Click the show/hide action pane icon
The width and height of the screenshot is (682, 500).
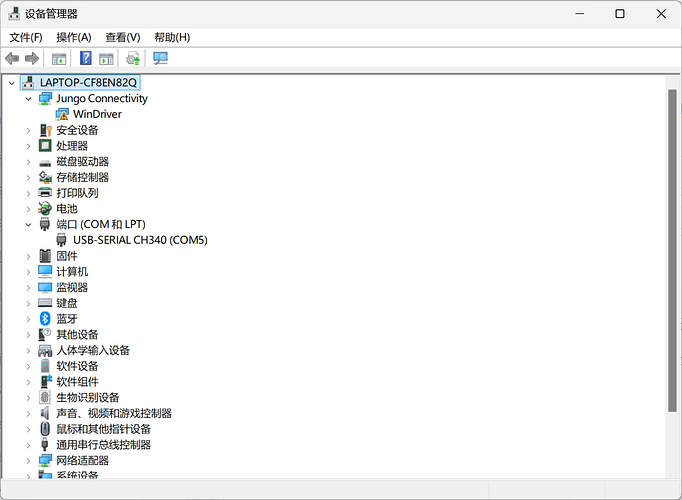click(x=106, y=58)
